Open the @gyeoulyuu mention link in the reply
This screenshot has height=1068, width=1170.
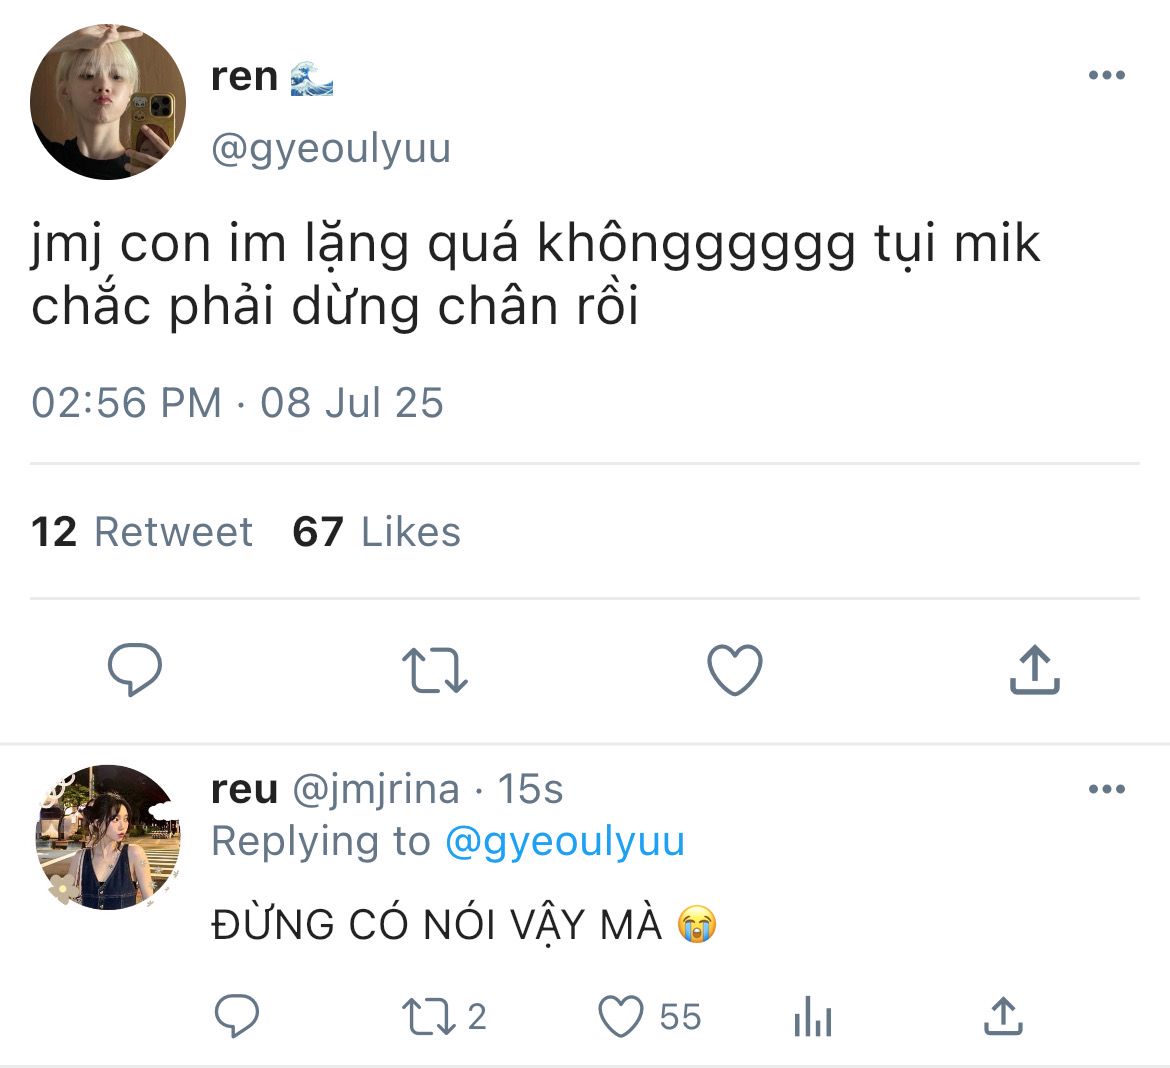point(564,842)
